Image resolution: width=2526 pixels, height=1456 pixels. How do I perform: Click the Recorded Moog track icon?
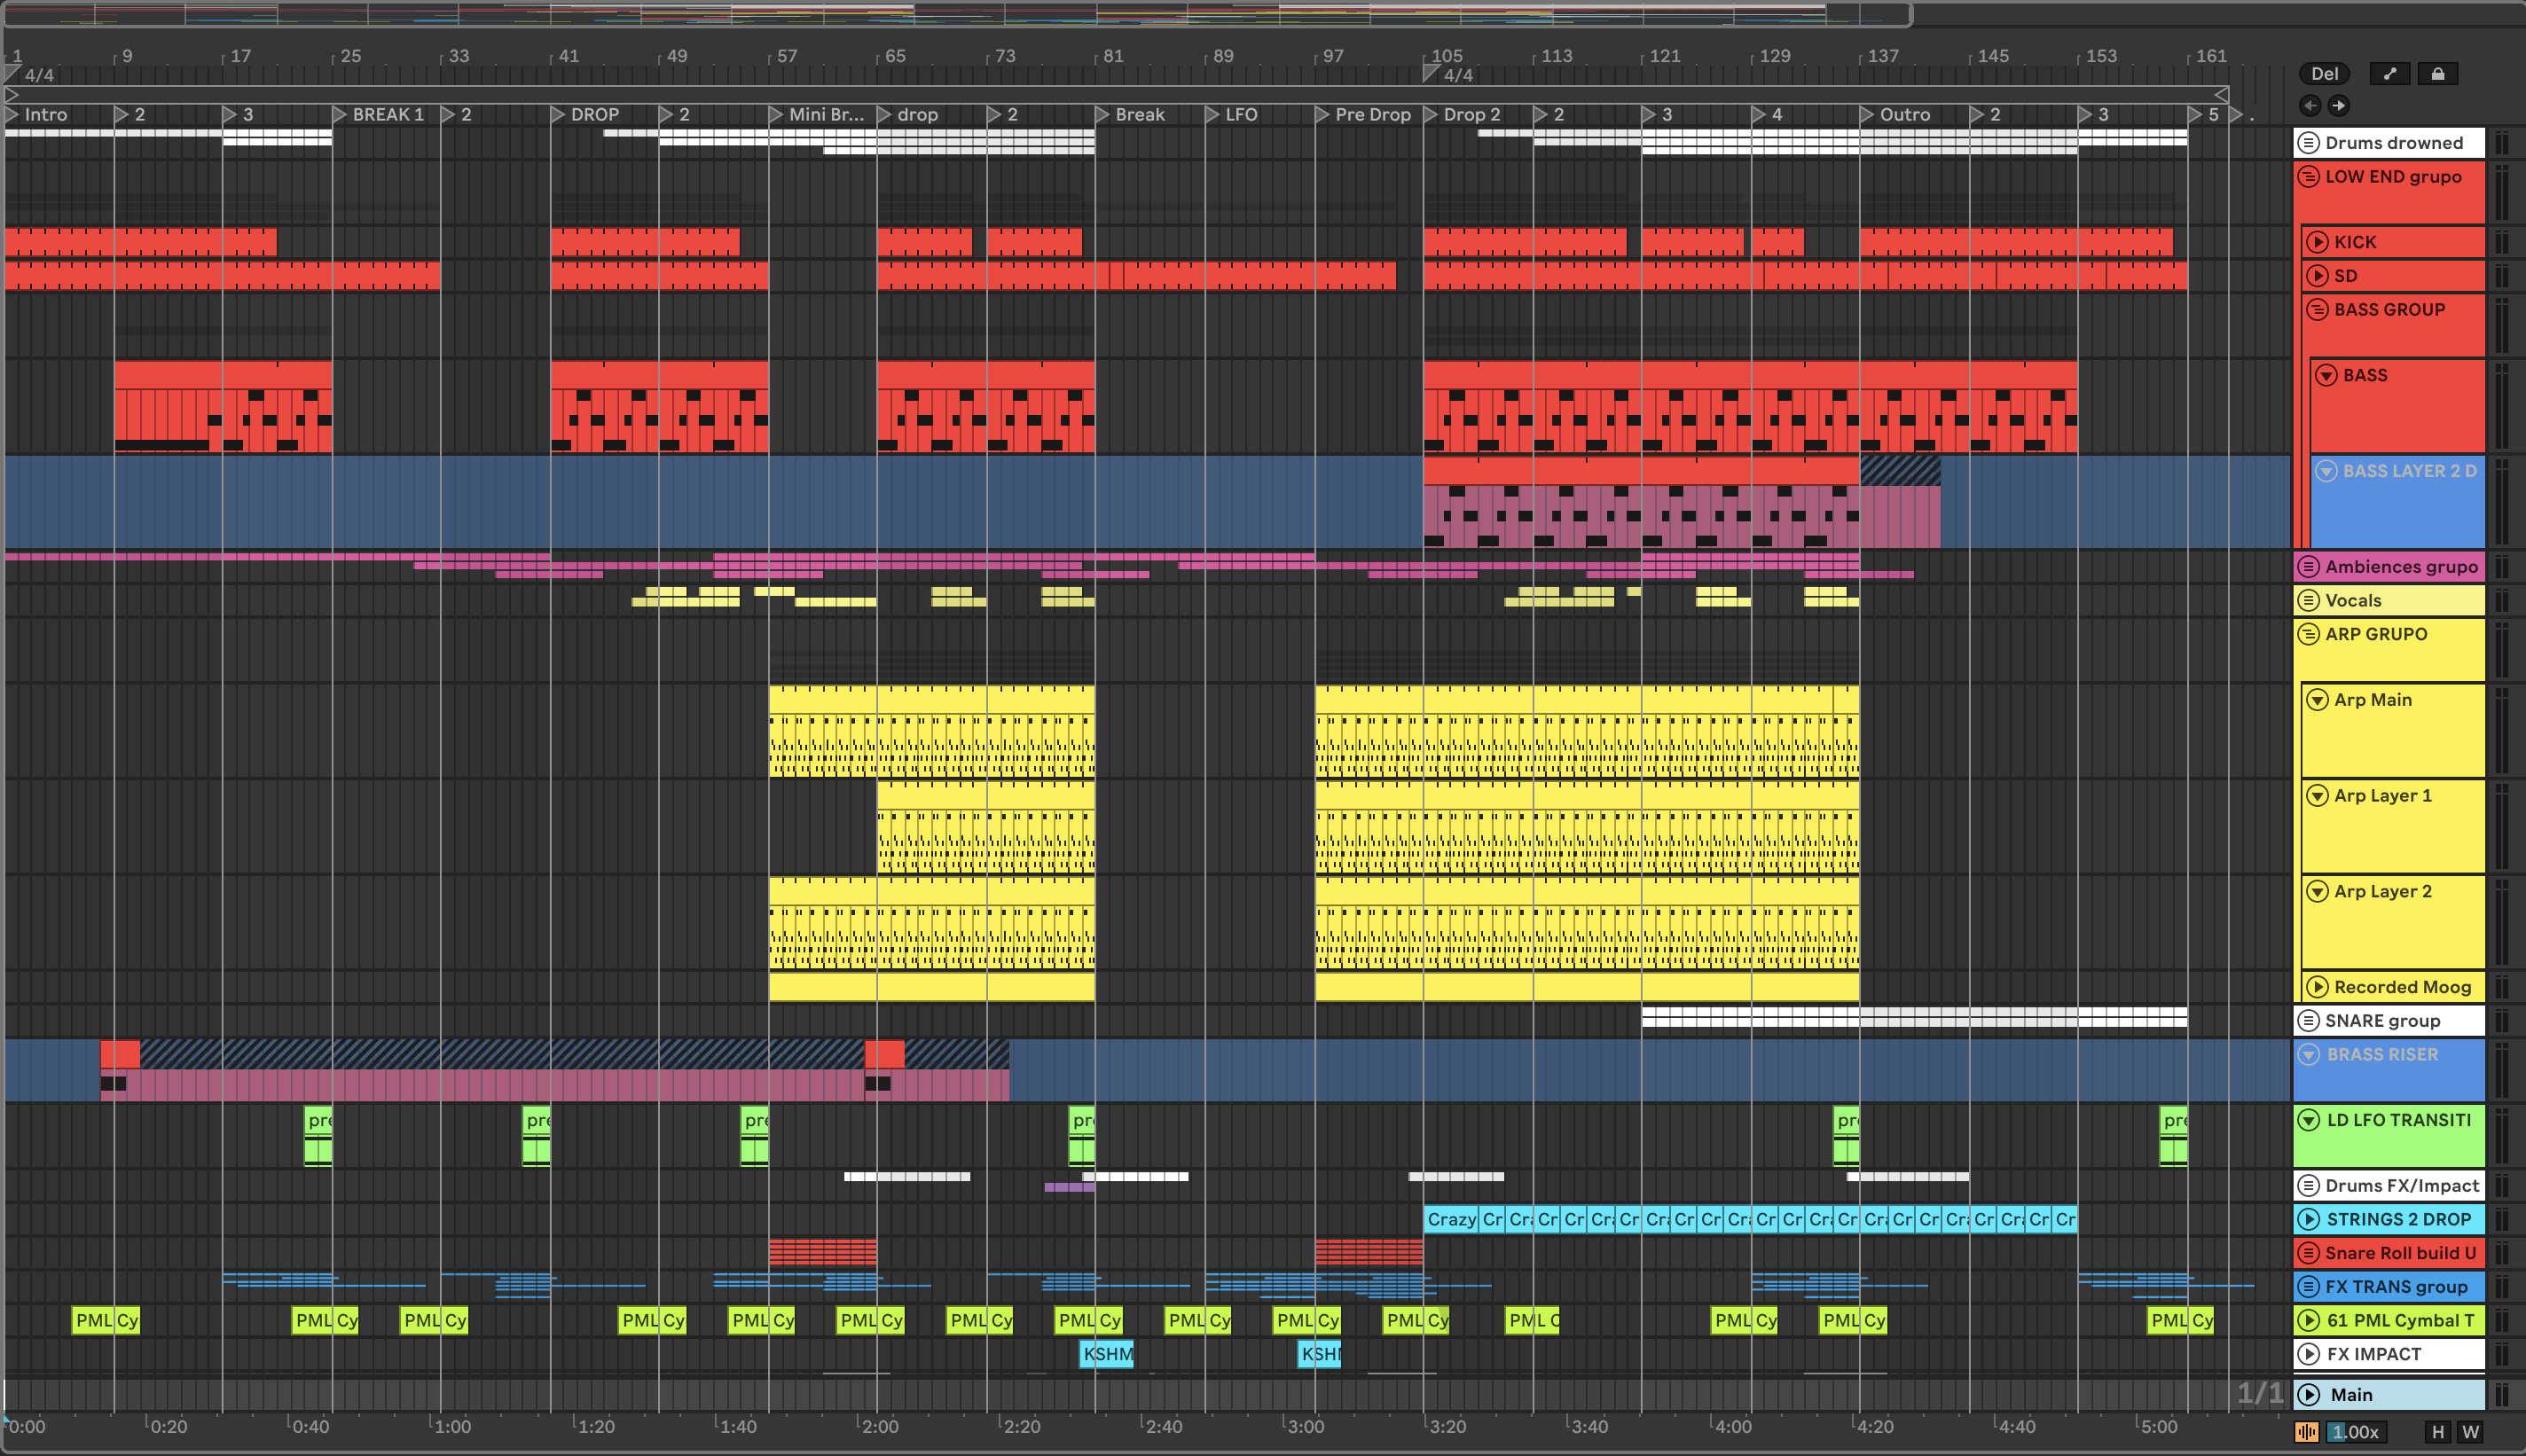2317,988
